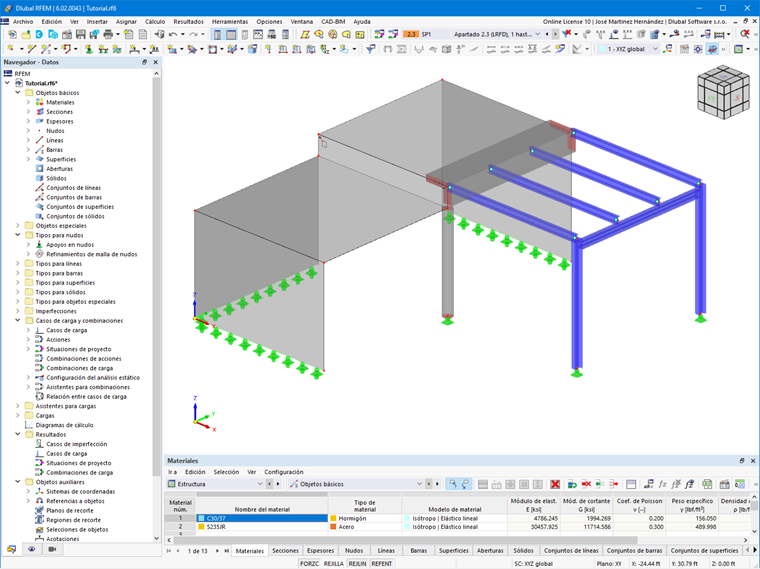
Task: Click the navigator data tab icon at bottom
Action: (x=11, y=549)
